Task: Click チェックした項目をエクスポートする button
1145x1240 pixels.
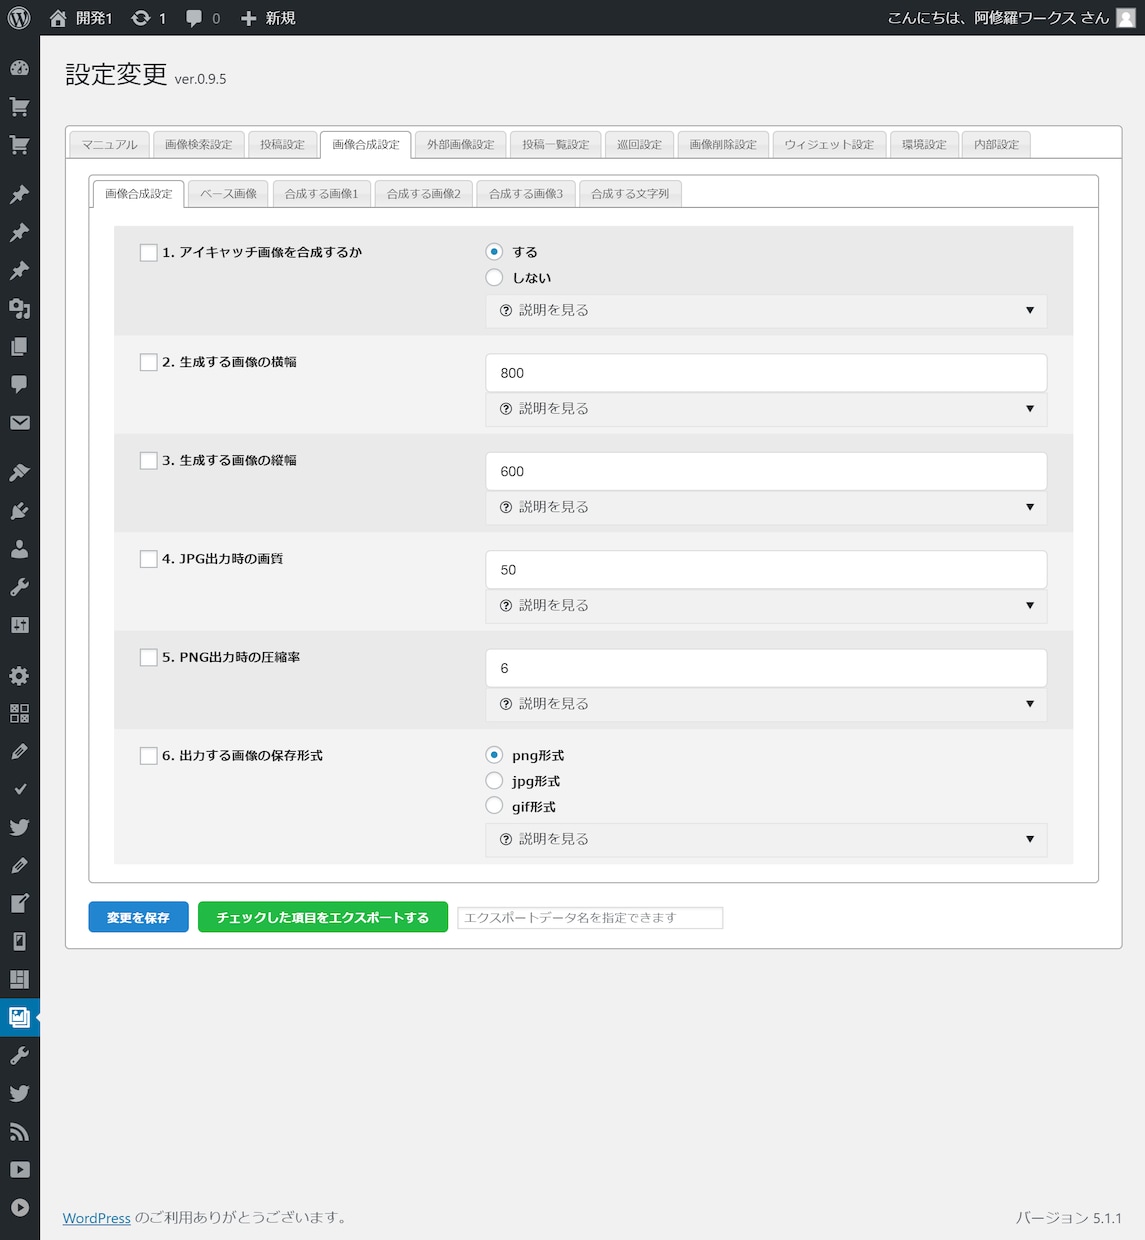Action: [x=323, y=917]
